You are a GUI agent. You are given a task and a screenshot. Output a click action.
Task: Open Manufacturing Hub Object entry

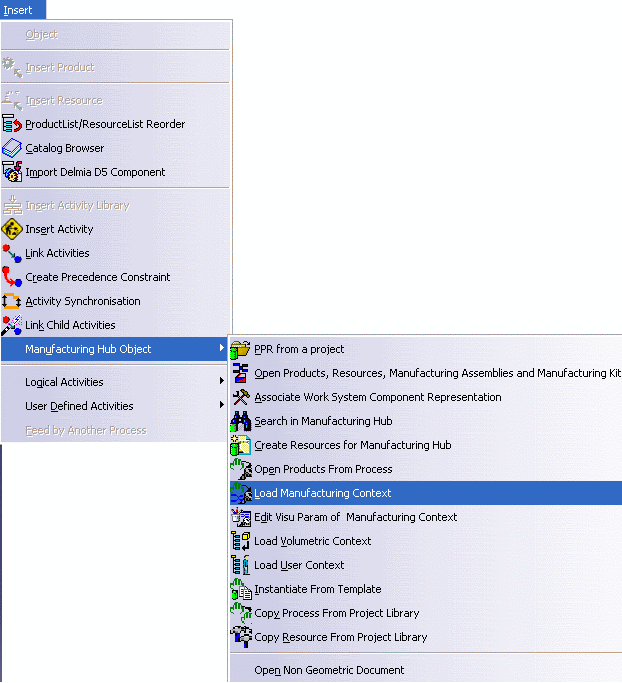pos(115,349)
